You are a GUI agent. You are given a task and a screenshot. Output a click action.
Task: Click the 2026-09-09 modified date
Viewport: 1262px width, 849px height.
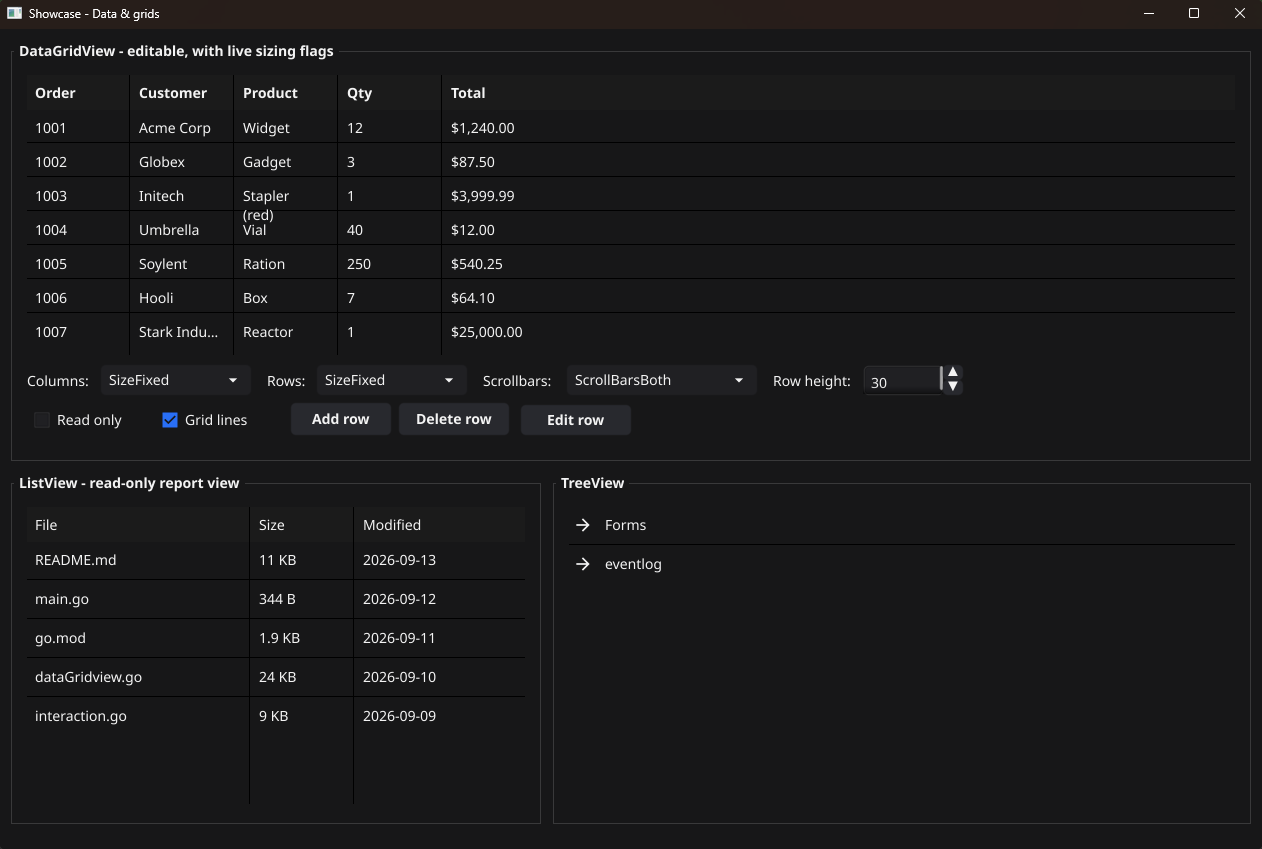point(440,716)
